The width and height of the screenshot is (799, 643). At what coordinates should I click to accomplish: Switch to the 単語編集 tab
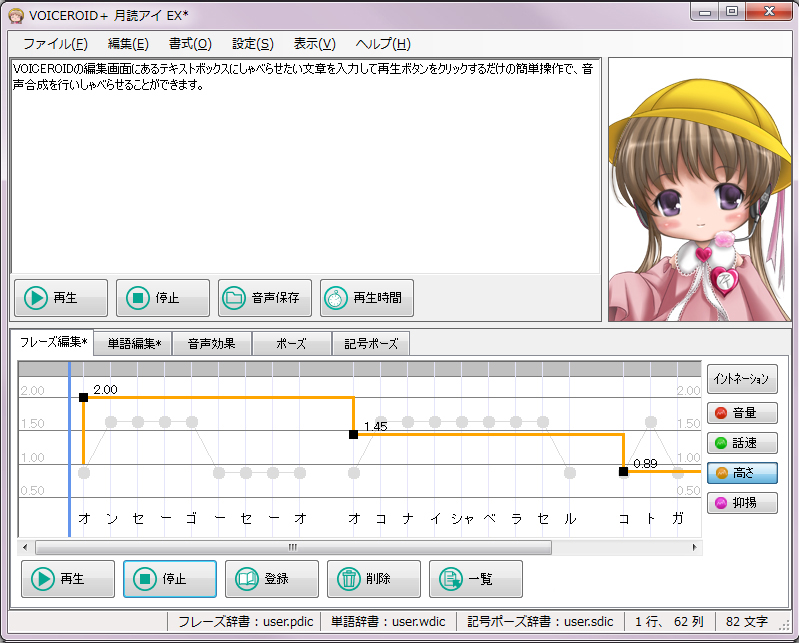134,344
